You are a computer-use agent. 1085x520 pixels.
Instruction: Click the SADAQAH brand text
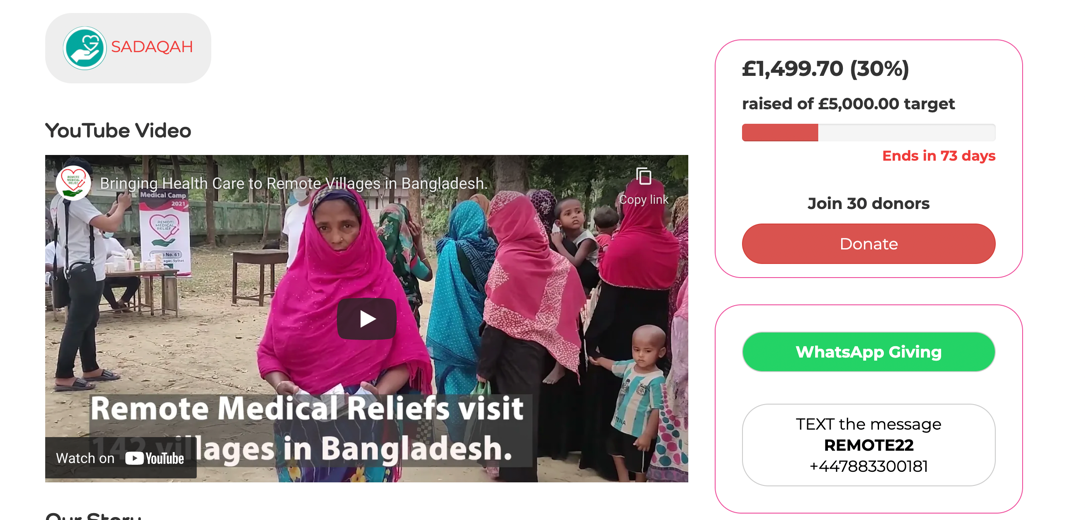152,48
